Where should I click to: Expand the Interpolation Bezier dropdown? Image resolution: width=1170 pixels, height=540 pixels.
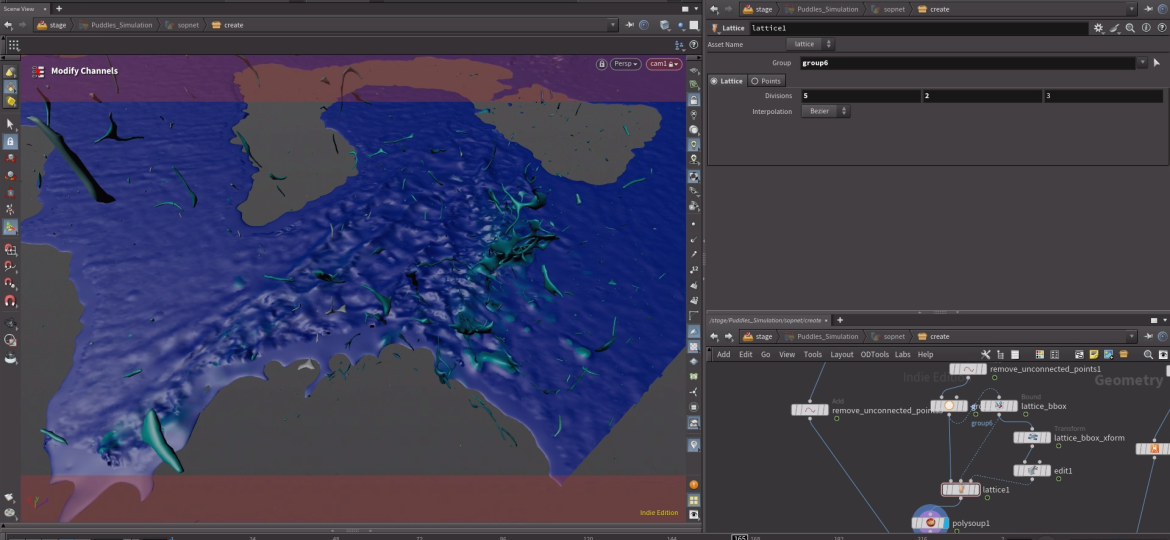825,111
